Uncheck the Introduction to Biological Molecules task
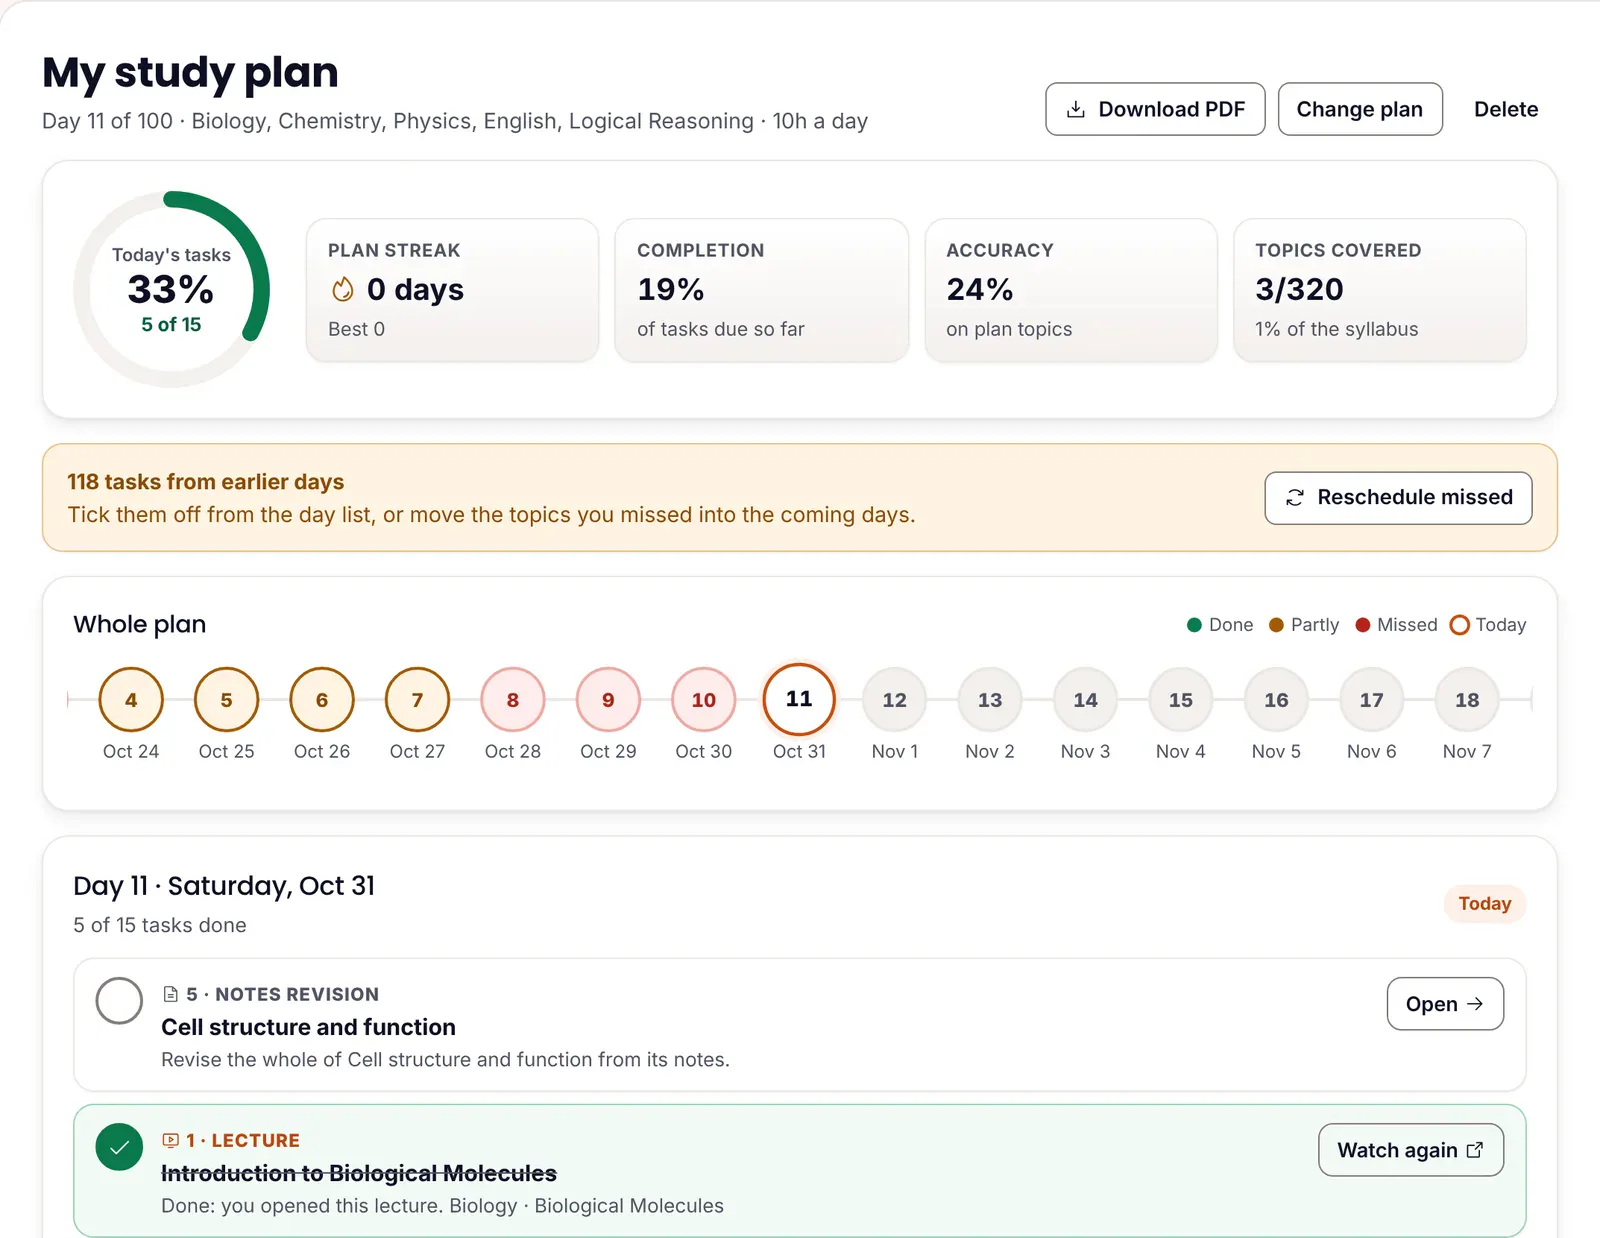This screenshot has width=1600, height=1238. pyautogui.click(x=119, y=1147)
